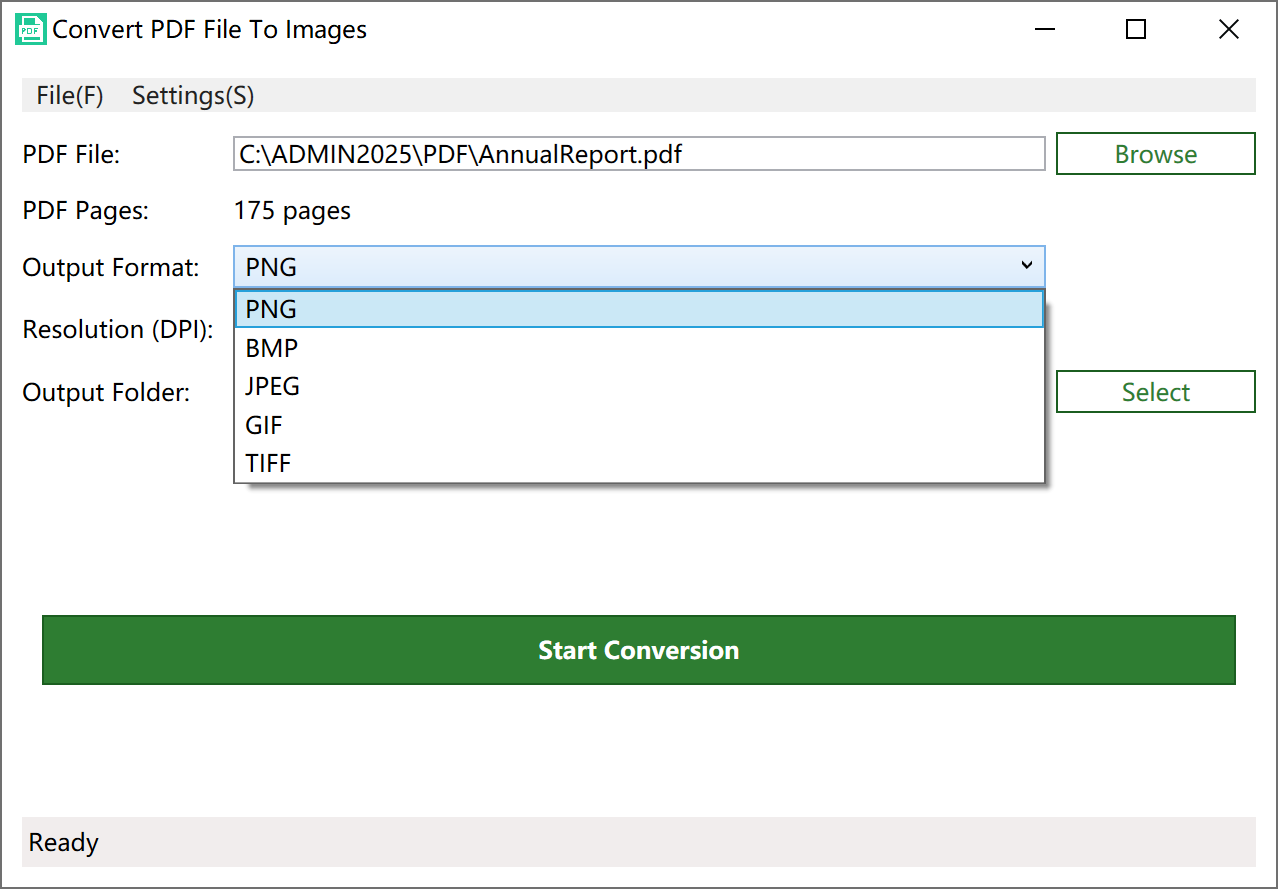The width and height of the screenshot is (1278, 889).
Task: Click the PDF Pages label
Action: pos(84,210)
